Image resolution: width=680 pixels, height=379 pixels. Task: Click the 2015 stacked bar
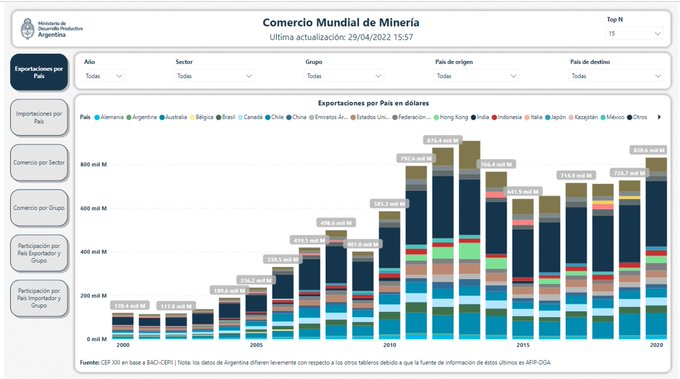click(x=523, y=269)
